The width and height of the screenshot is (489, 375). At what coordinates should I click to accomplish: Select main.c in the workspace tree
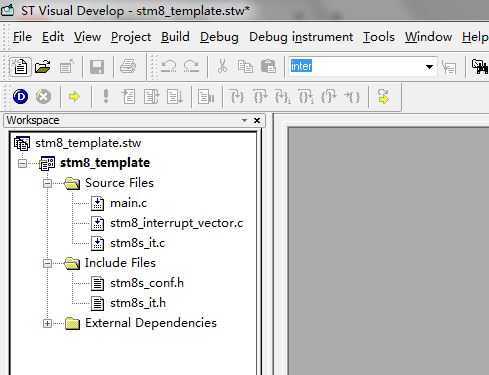[x=129, y=203]
